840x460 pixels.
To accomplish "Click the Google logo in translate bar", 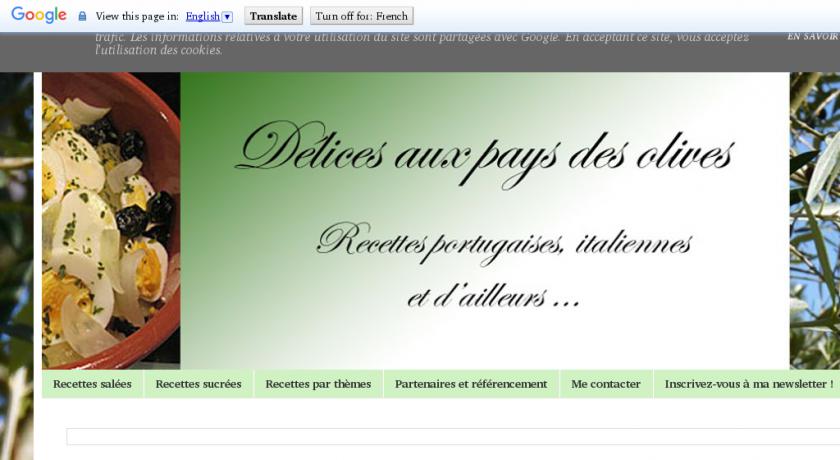I will pos(39,16).
